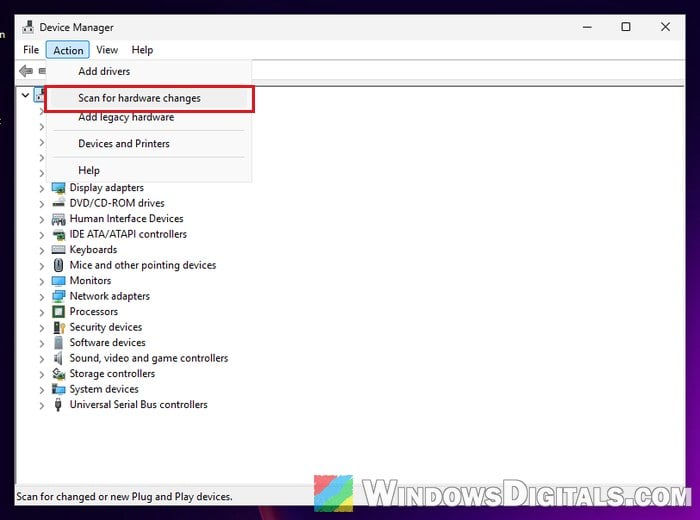Image resolution: width=700 pixels, height=520 pixels.
Task: Open the View menu
Action: pyautogui.click(x=107, y=50)
